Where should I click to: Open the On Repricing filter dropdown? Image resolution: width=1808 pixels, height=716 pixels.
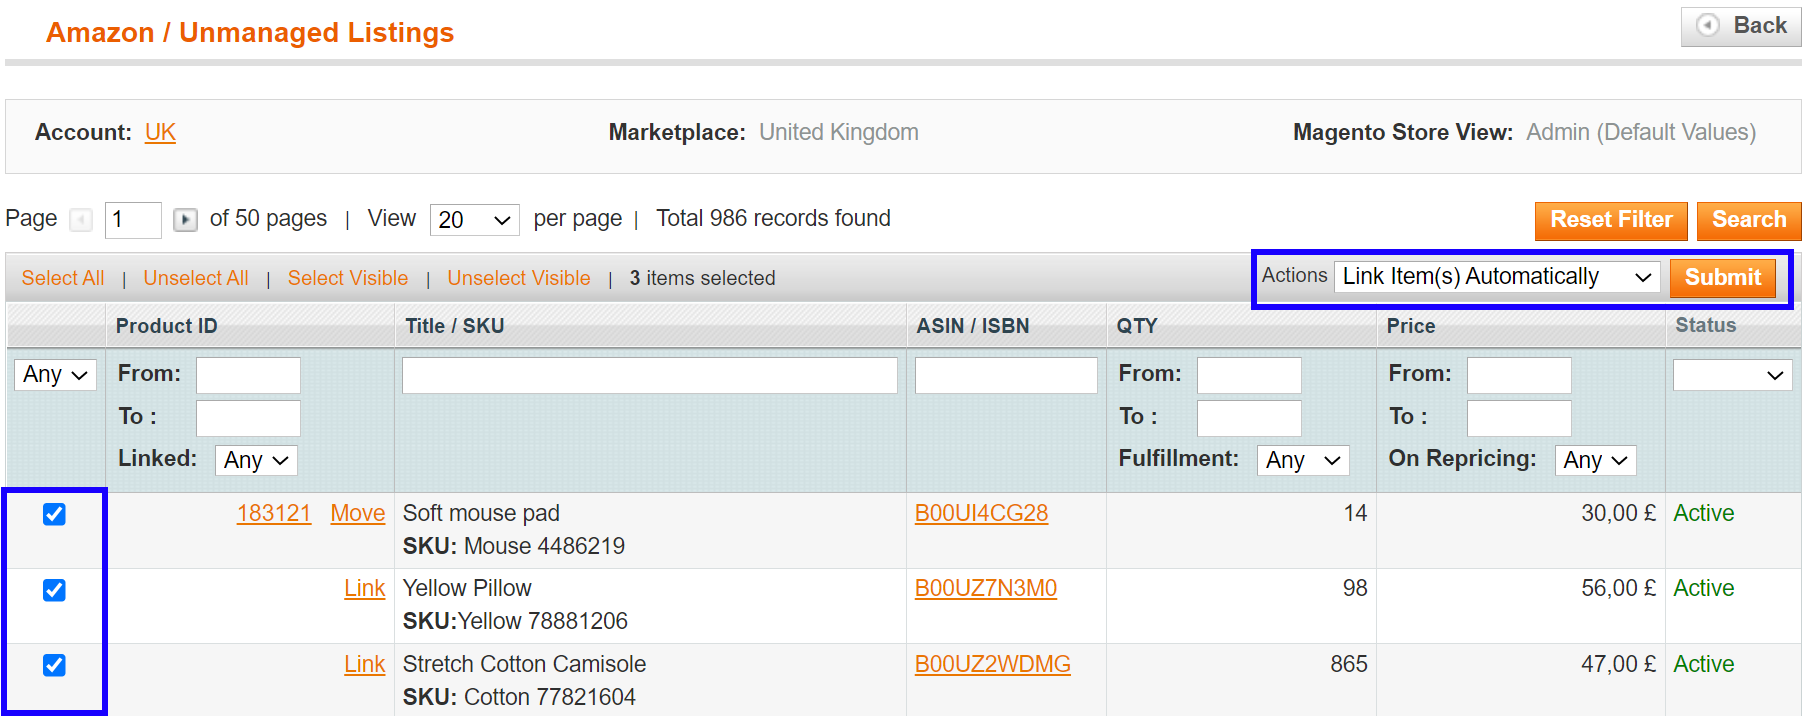coord(1596,460)
